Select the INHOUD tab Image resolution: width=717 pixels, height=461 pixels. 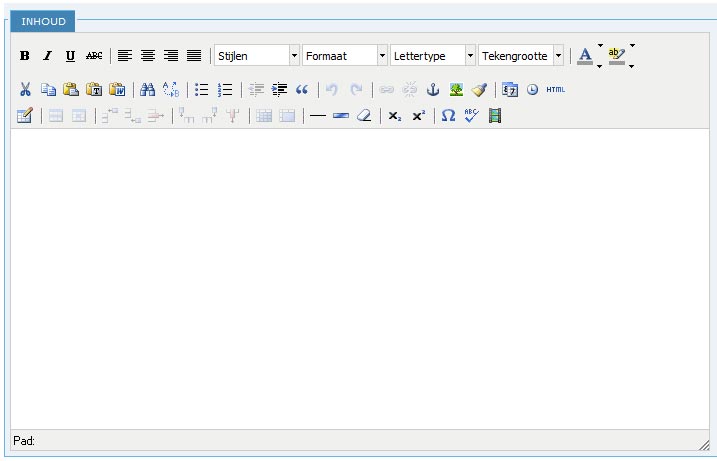click(43, 21)
